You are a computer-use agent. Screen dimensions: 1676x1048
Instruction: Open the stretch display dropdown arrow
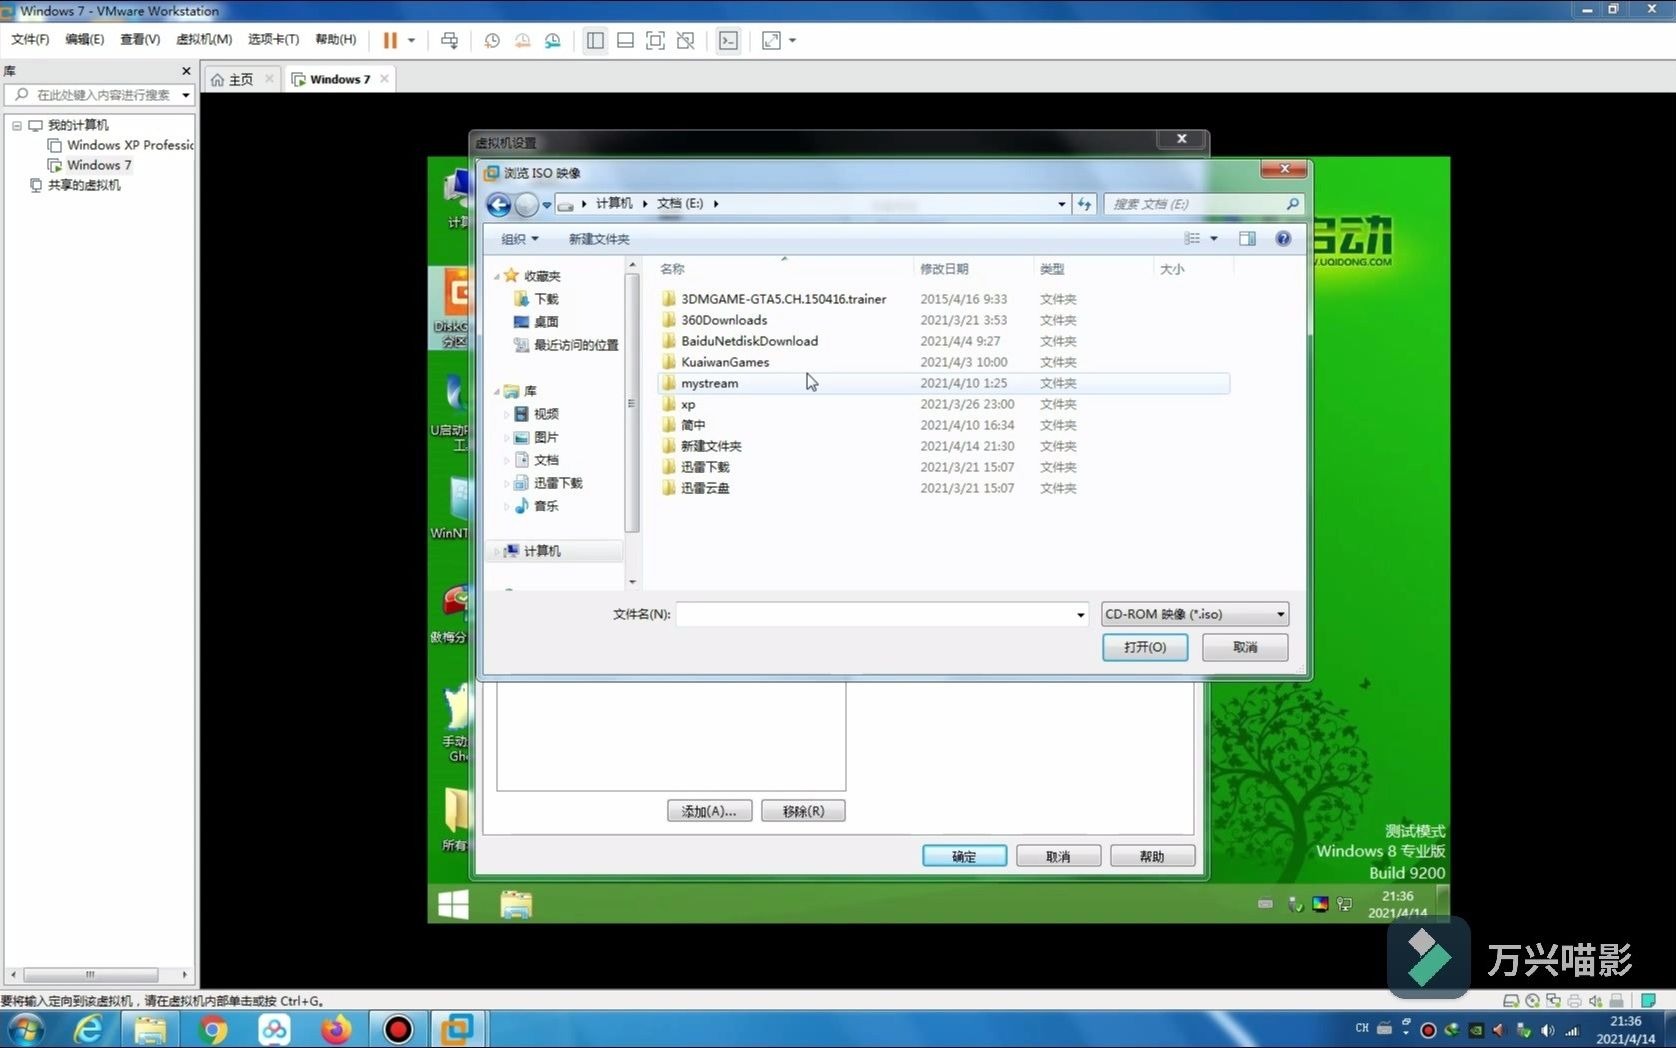point(793,40)
